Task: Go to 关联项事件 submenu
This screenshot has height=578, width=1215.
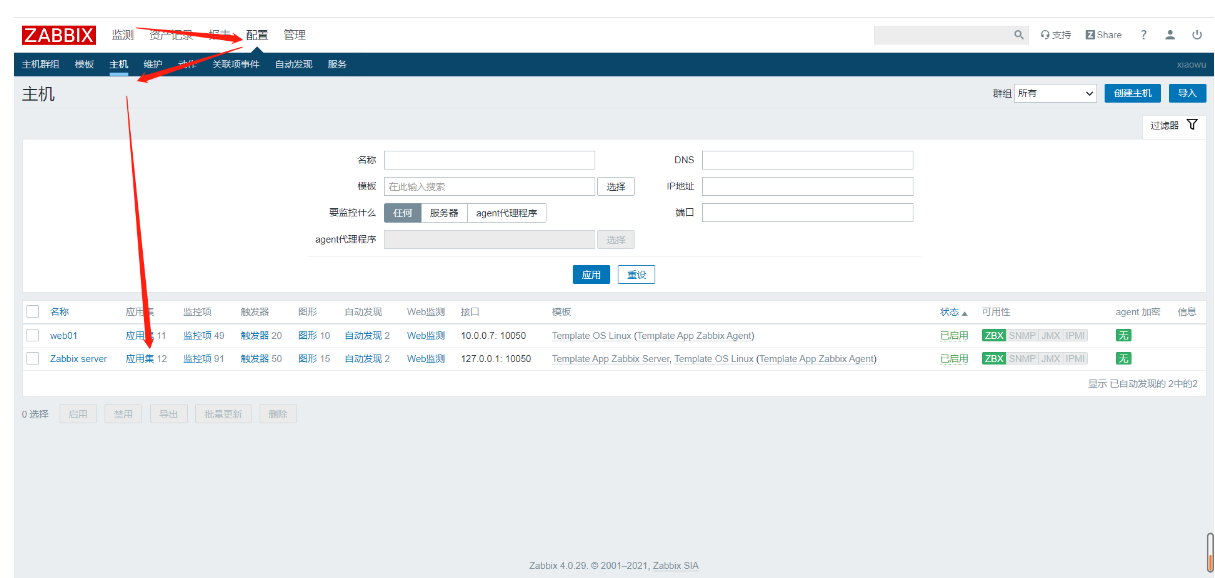Action: coord(235,64)
